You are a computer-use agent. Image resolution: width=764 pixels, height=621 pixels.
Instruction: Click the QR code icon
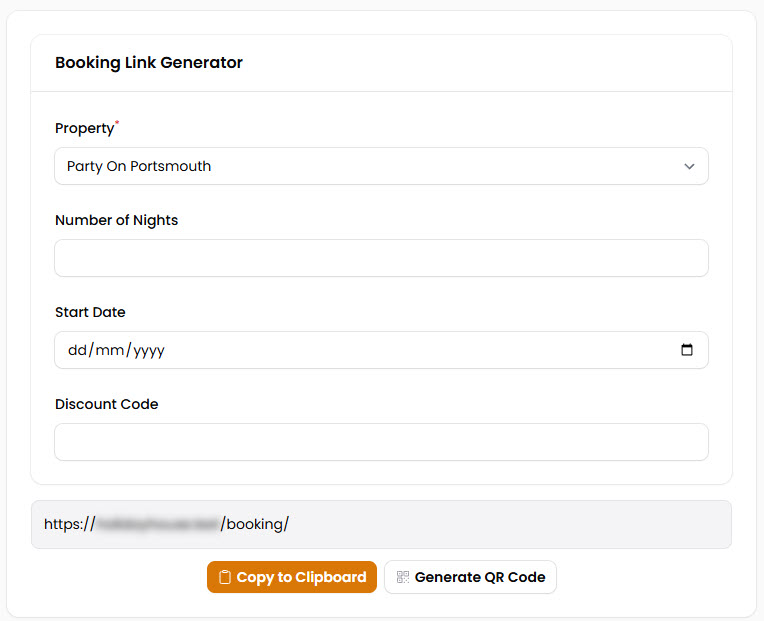[x=403, y=577]
